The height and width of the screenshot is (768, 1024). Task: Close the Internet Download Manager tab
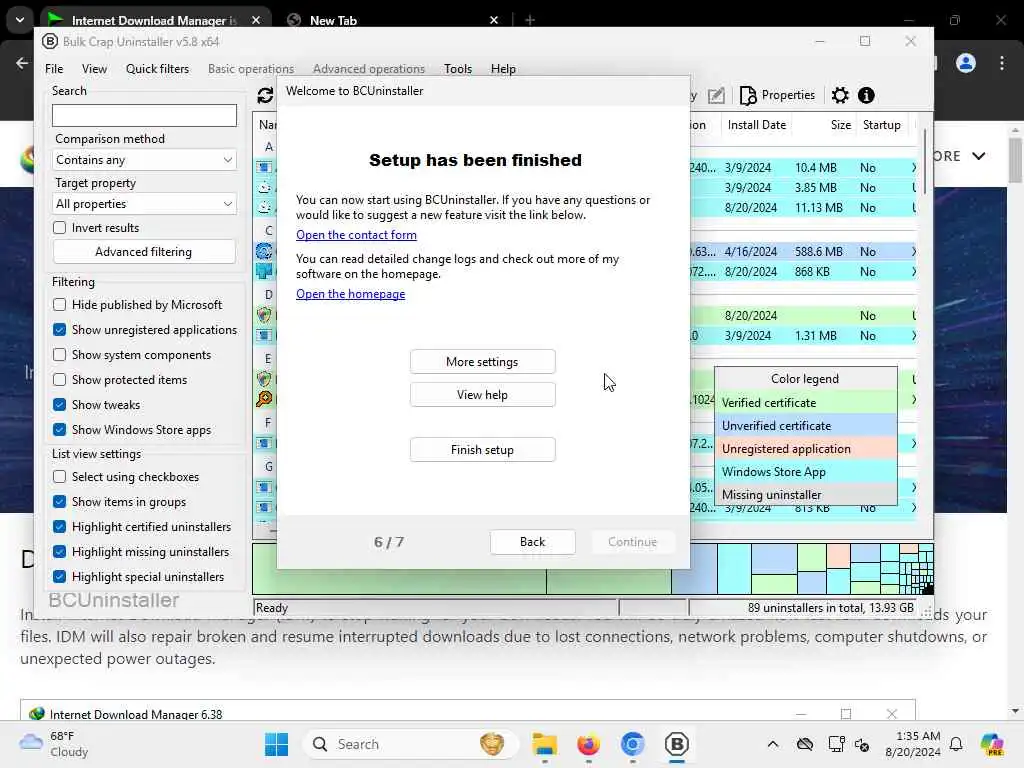pos(256,20)
